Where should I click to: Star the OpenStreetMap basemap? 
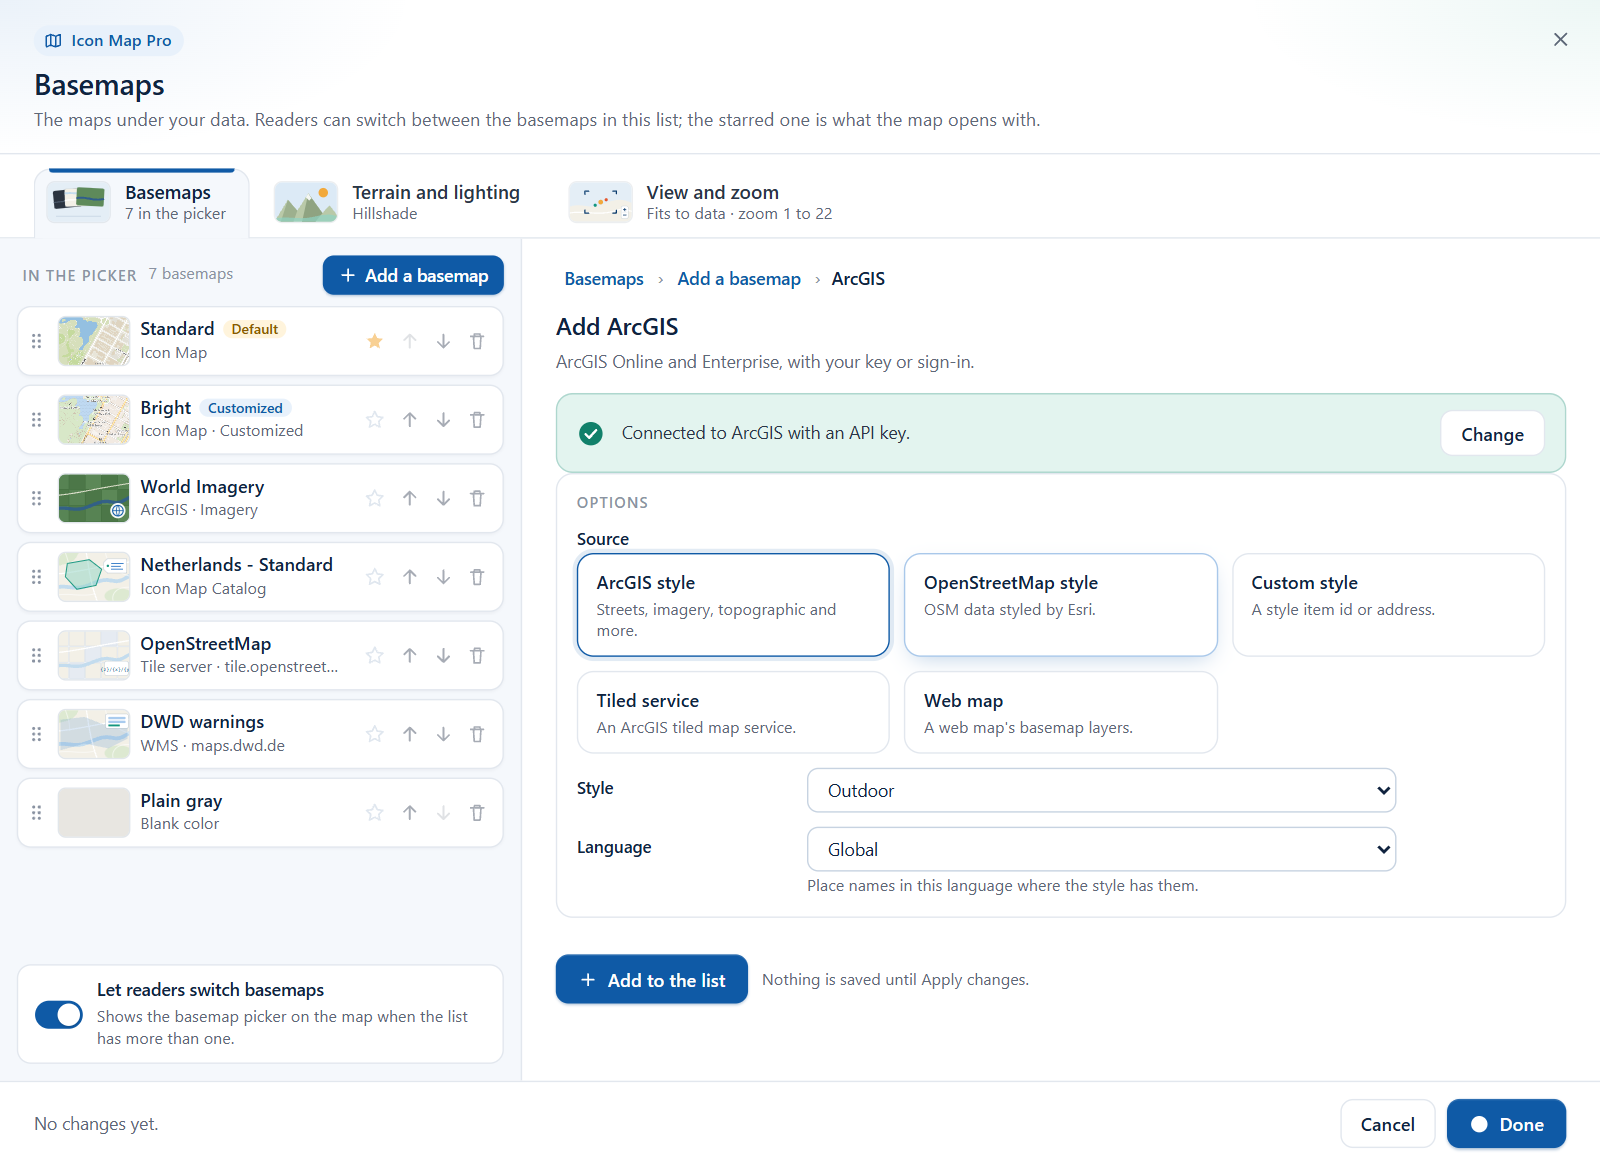coord(375,655)
